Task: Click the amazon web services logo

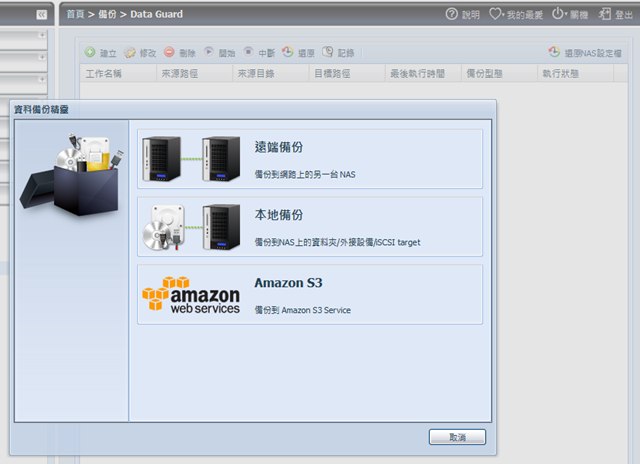Action: tap(191, 295)
